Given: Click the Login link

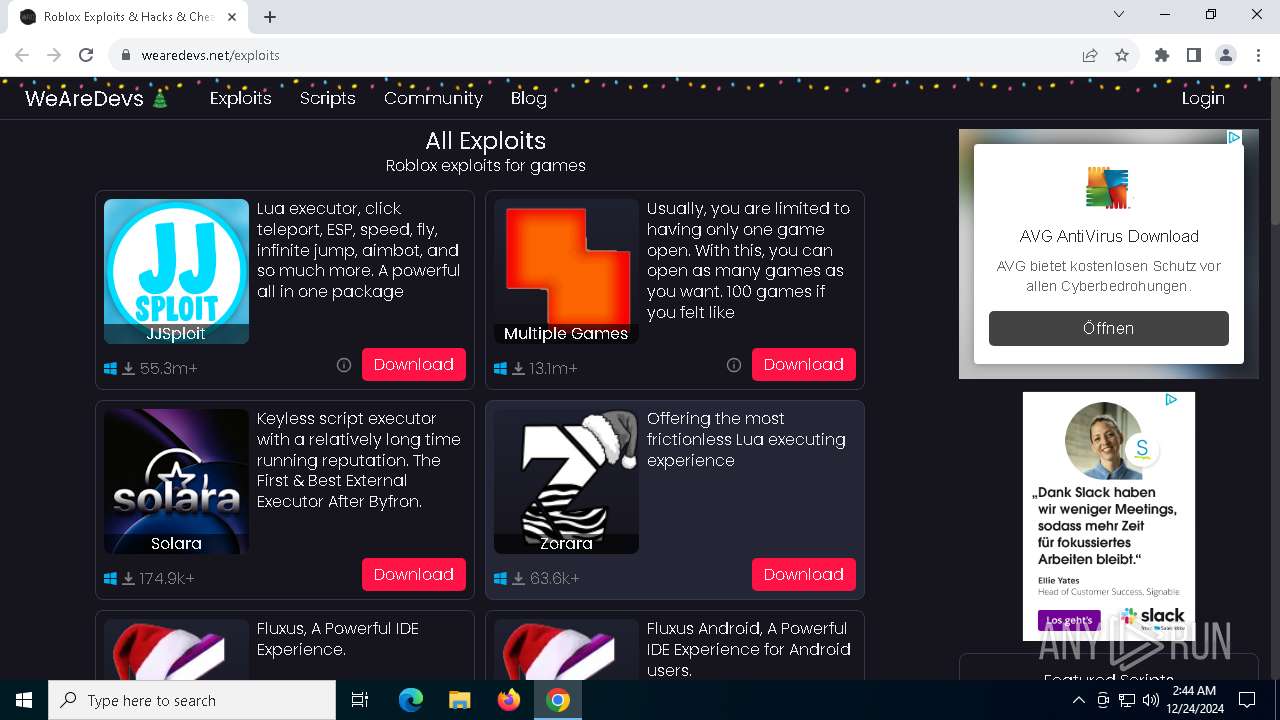Looking at the screenshot, I should point(1203,98).
